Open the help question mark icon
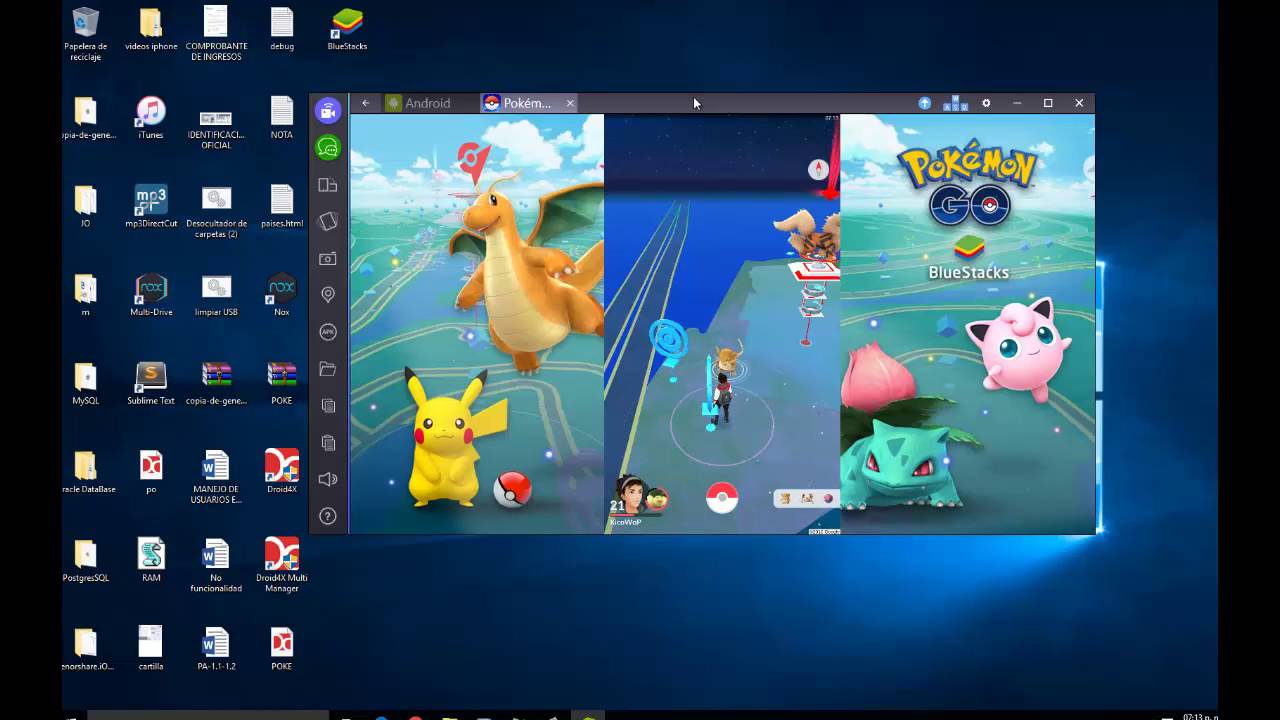Viewport: 1280px width, 720px height. point(328,516)
